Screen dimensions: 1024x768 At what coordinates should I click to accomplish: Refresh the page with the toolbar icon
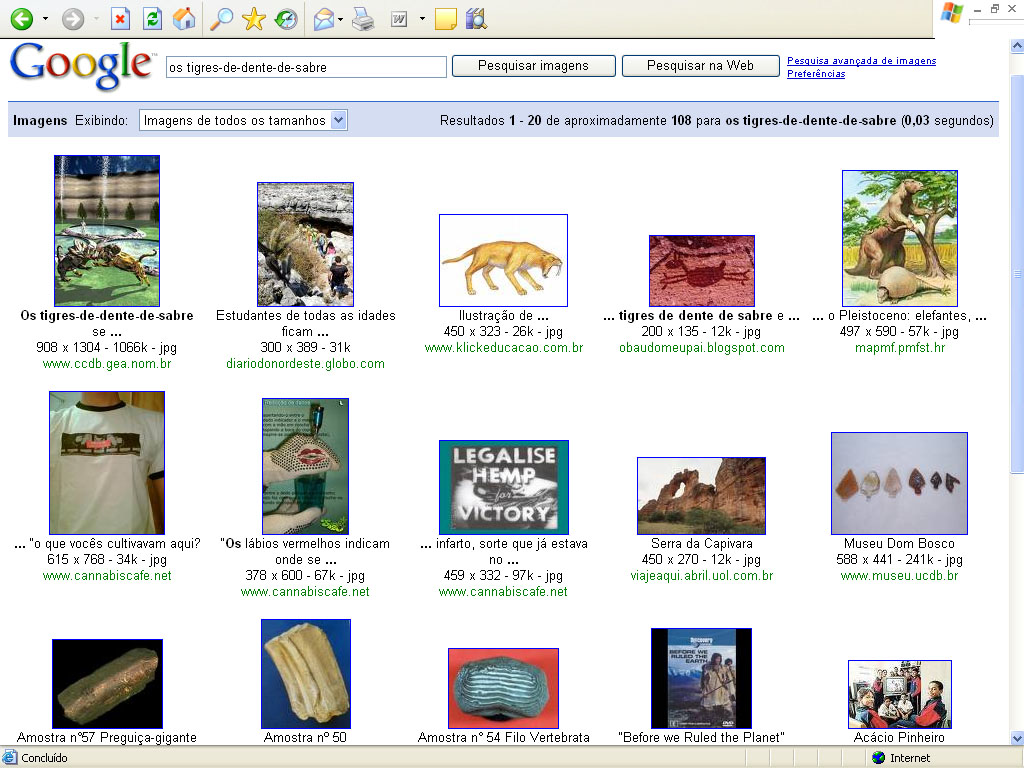pos(151,19)
